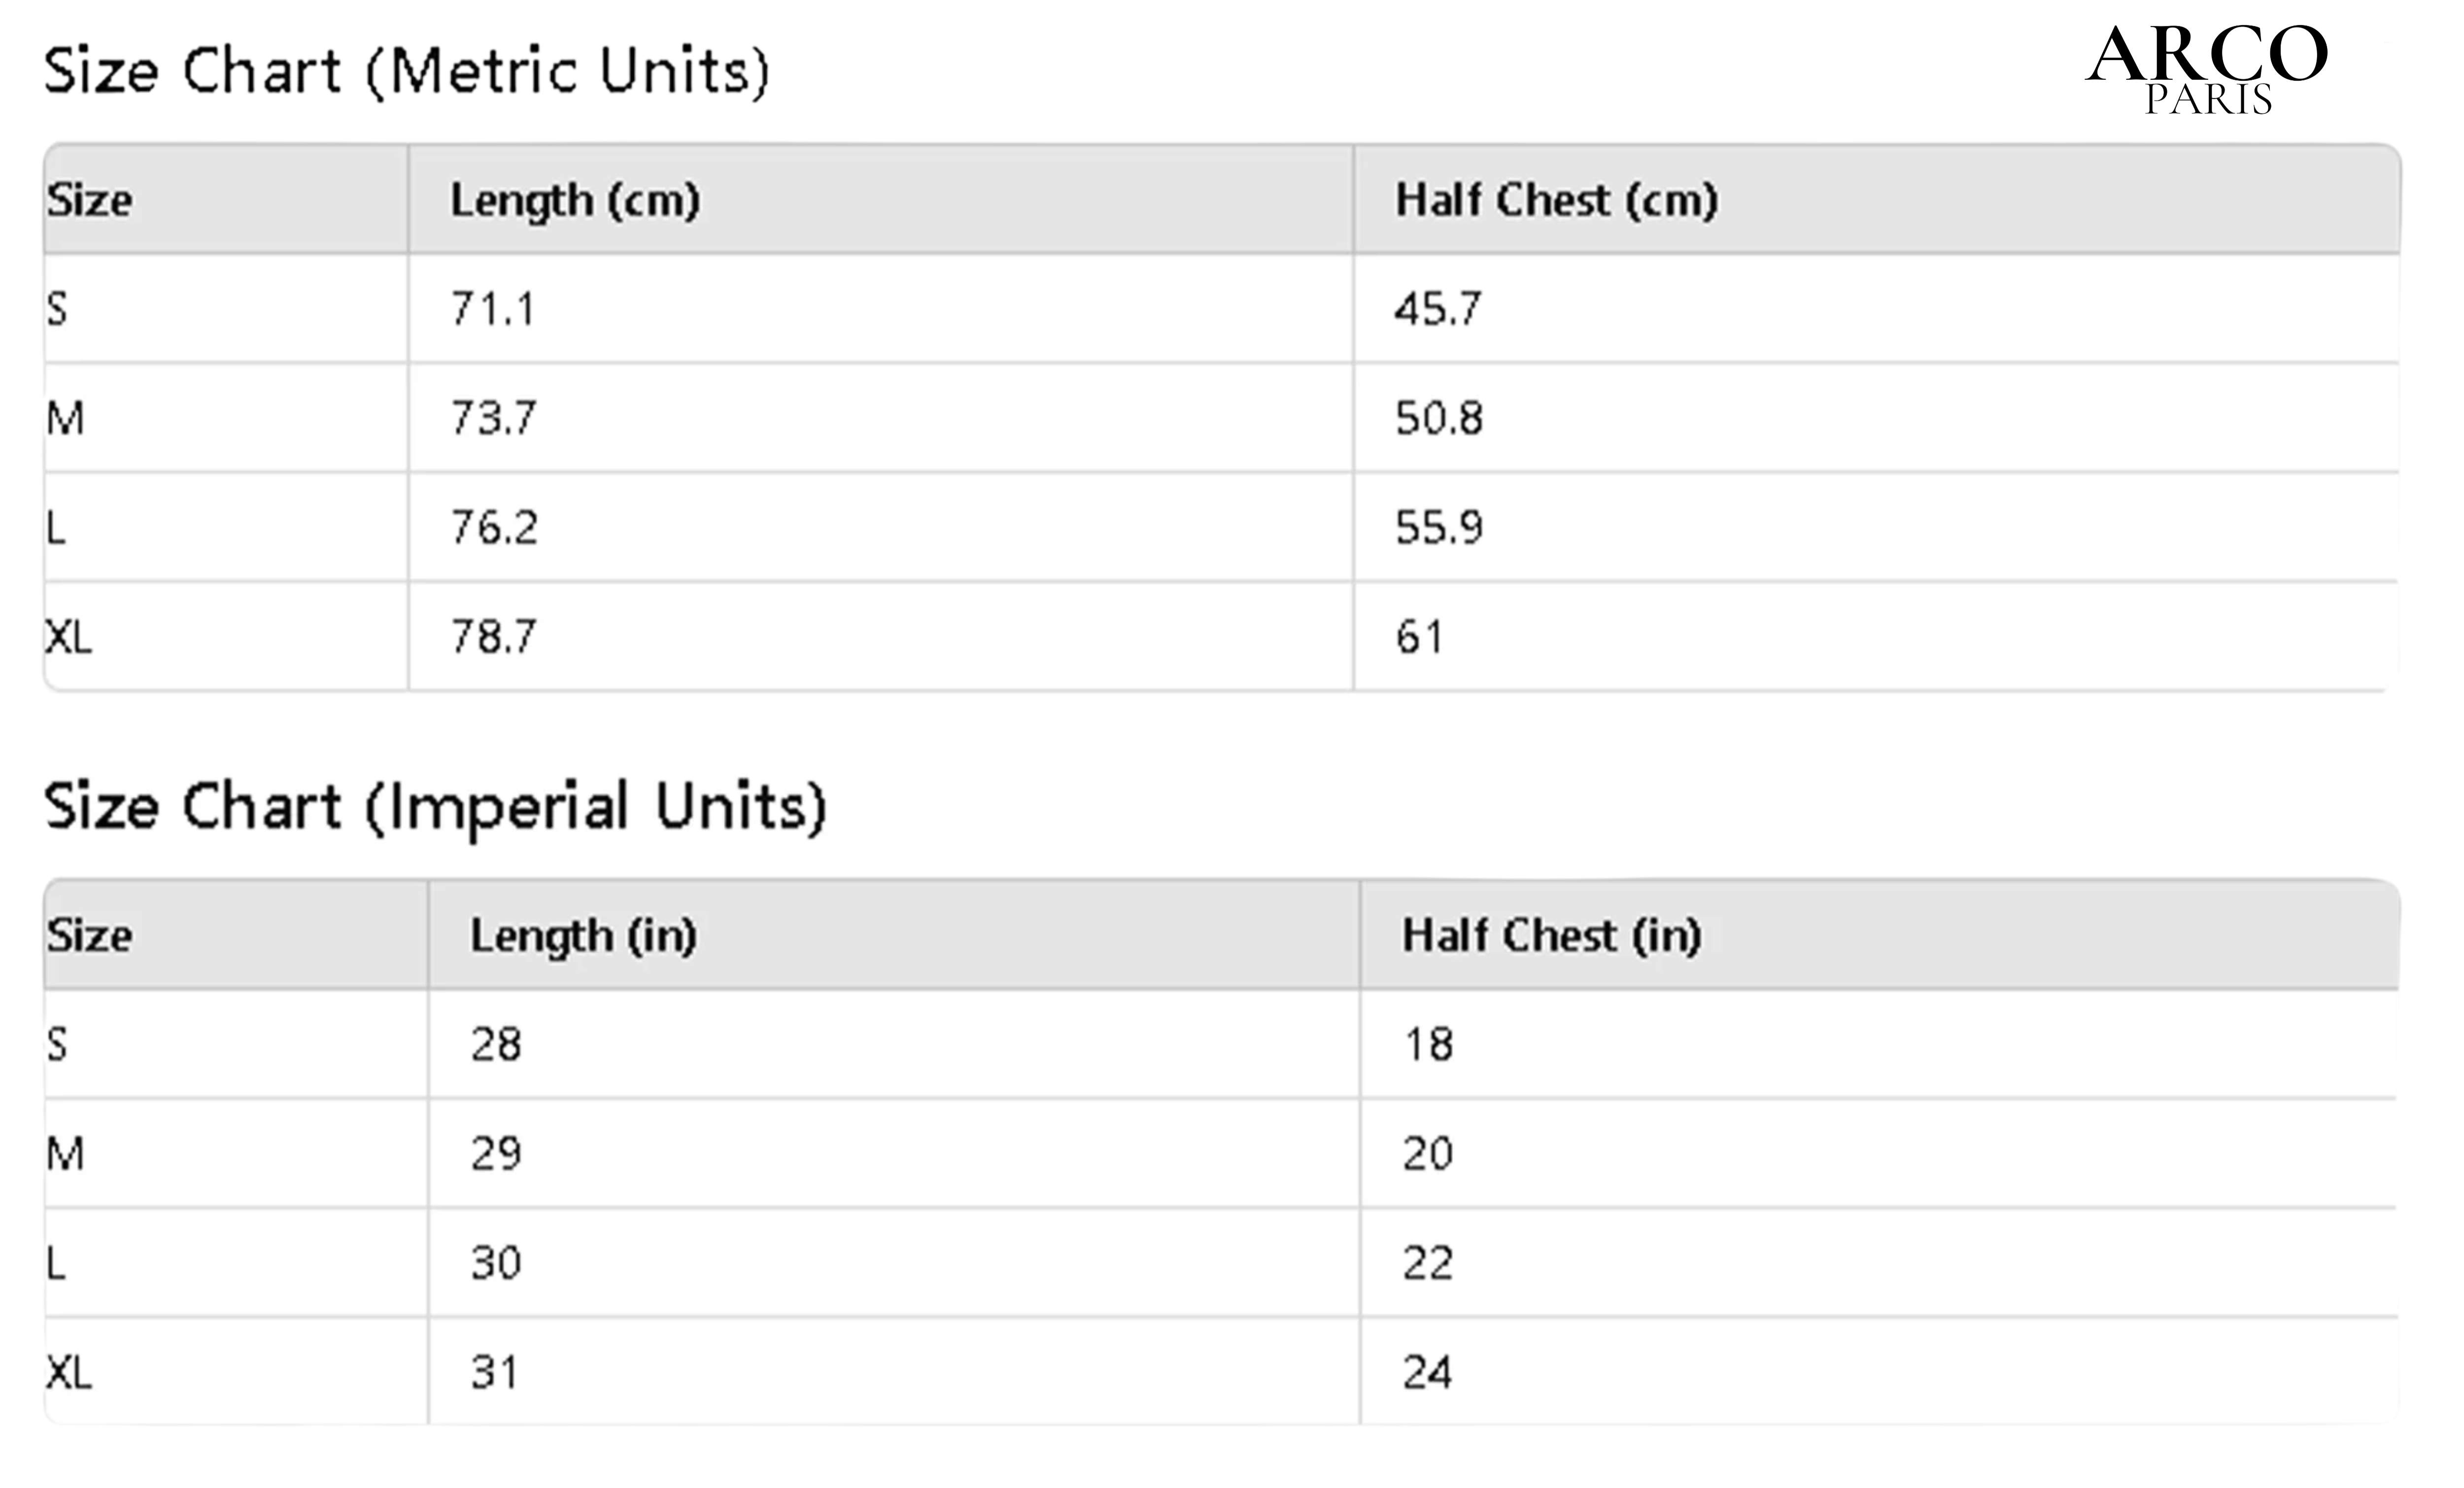Click the 78.7 length cell
Image resolution: width=2464 pixels, height=1488 pixels.
493,637
